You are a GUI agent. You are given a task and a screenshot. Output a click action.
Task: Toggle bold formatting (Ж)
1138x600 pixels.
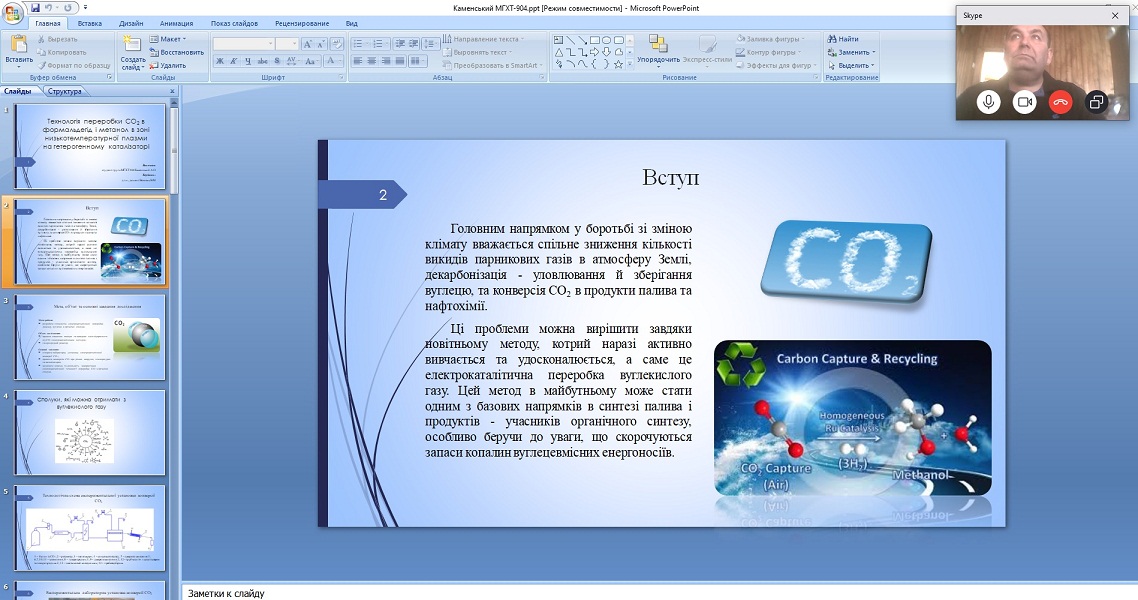tap(220, 61)
